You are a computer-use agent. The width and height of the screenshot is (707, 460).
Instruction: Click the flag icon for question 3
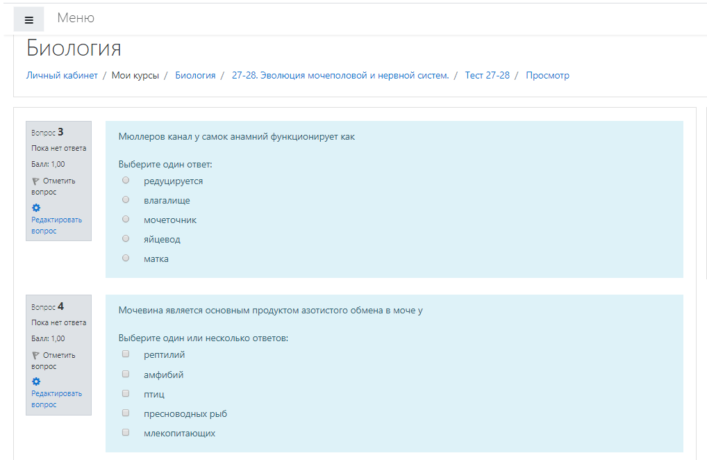tap(36, 181)
